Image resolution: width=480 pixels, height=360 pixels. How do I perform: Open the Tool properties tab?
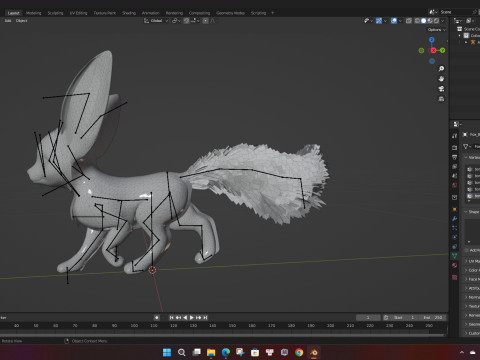(x=455, y=136)
